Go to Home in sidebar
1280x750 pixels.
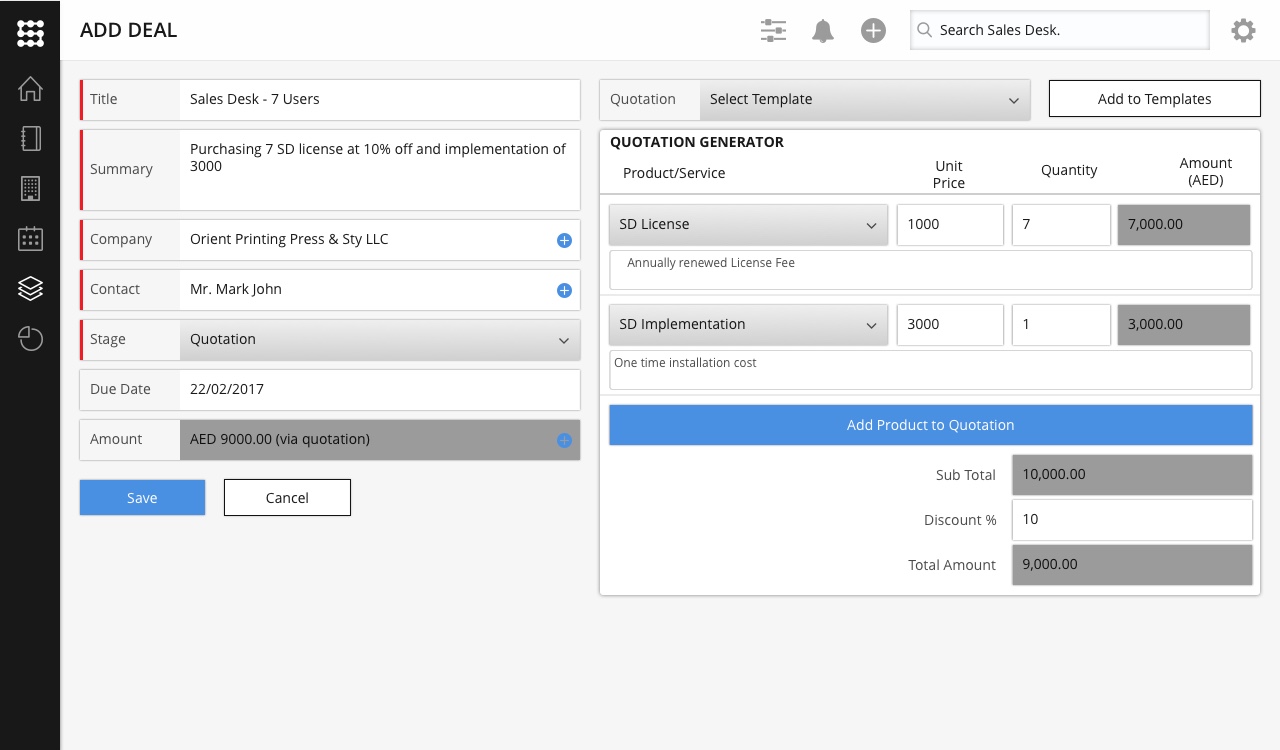tap(30, 88)
